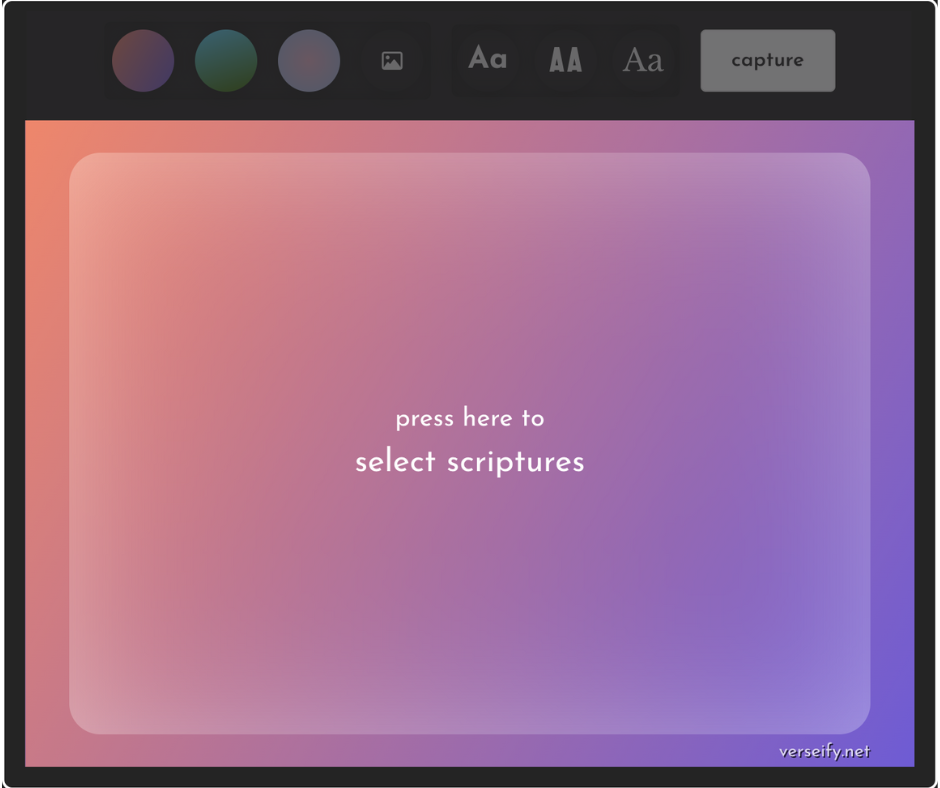Upload a custom picture via photo icon
The image size is (940, 788).
392,61
